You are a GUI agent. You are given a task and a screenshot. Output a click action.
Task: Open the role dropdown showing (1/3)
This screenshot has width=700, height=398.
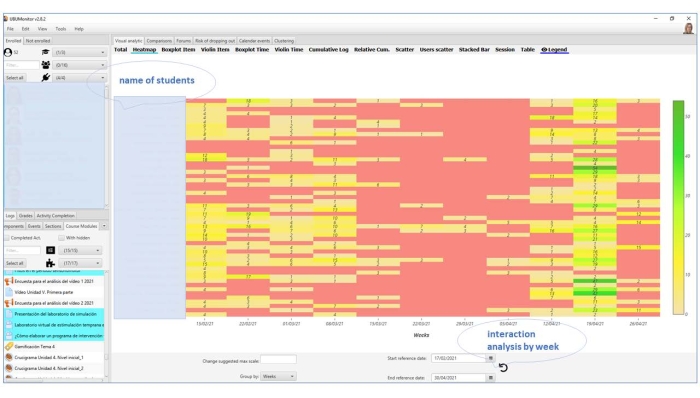pyautogui.click(x=79, y=52)
